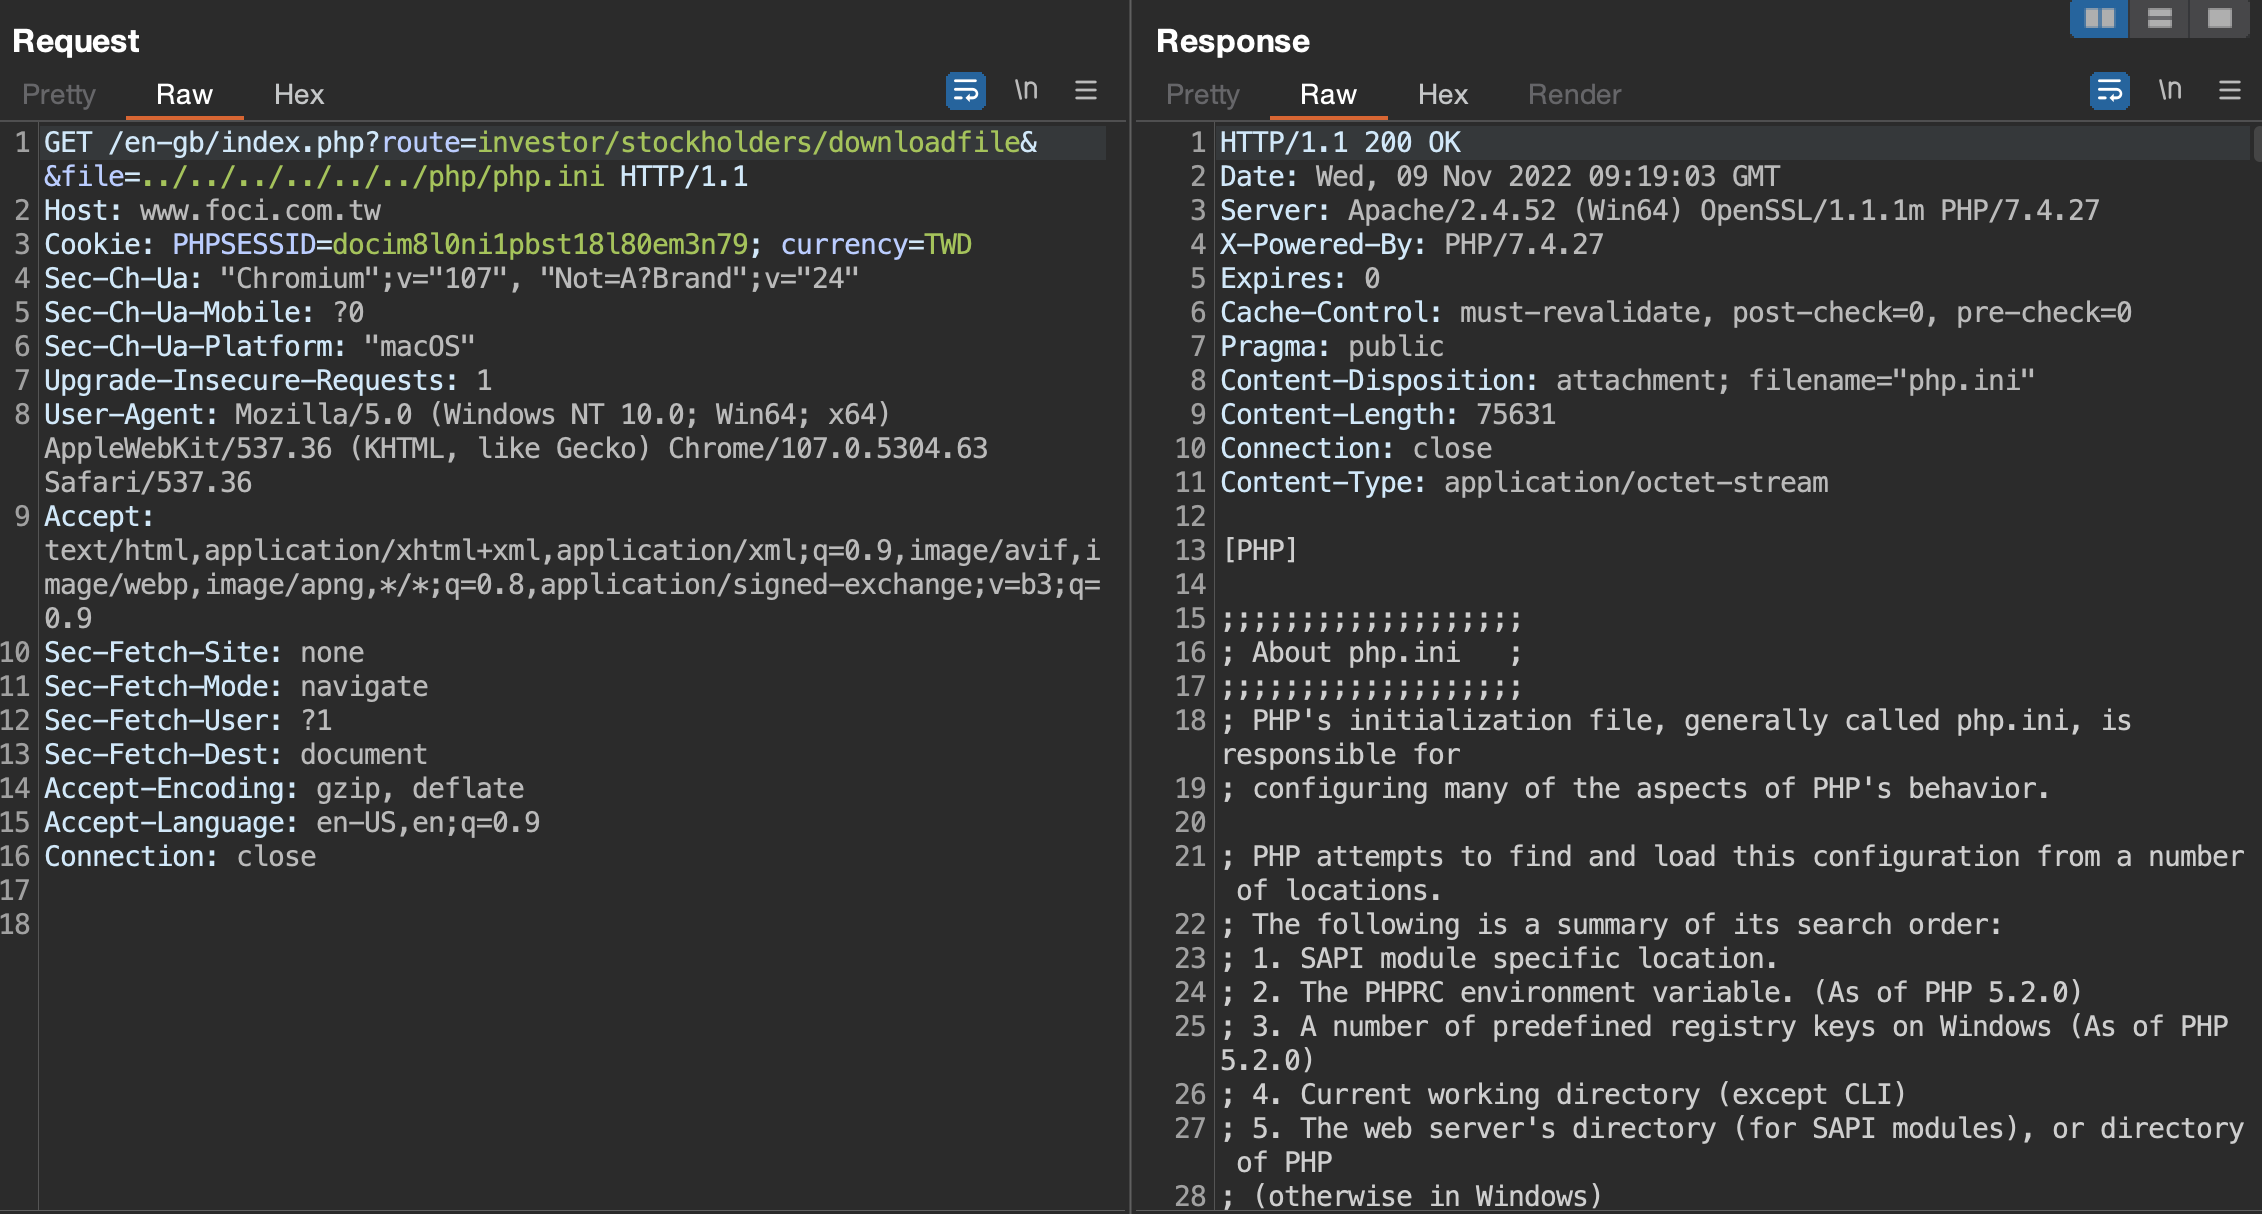Image resolution: width=2262 pixels, height=1214 pixels.
Task: Open Pretty tab in Response panel
Action: (x=1203, y=94)
